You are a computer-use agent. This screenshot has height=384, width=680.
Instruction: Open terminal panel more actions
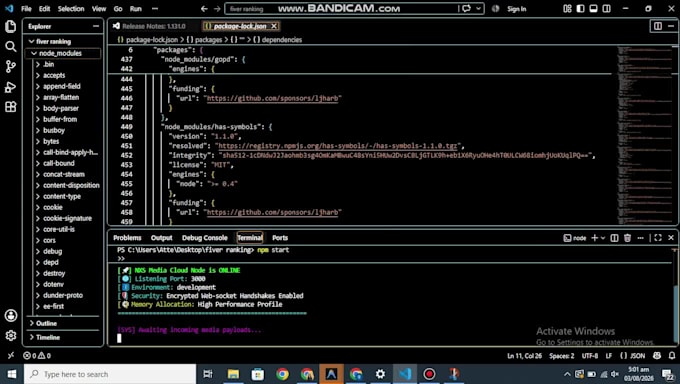(x=641, y=238)
